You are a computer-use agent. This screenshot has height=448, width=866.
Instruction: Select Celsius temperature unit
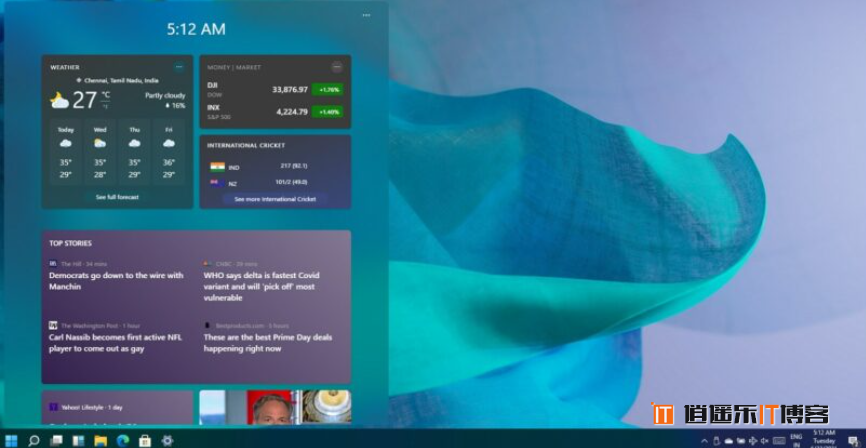(105, 95)
